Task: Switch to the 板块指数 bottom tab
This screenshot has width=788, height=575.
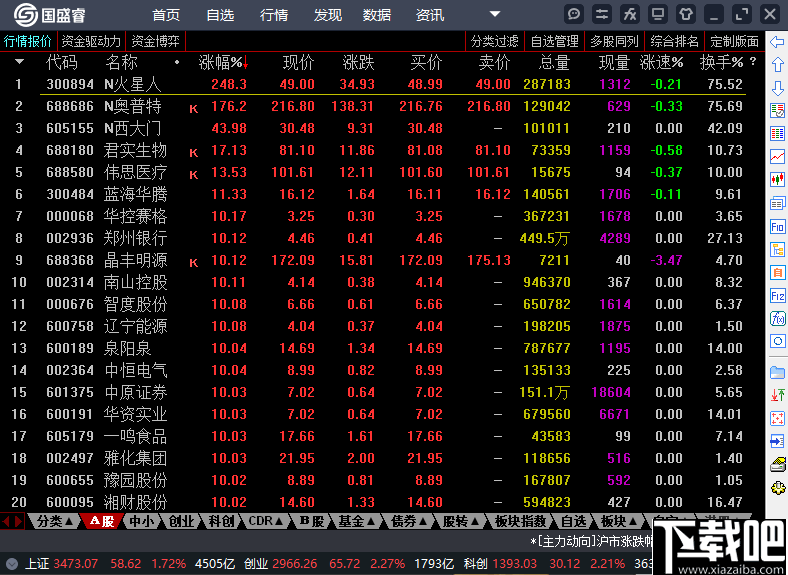Action: 520,521
